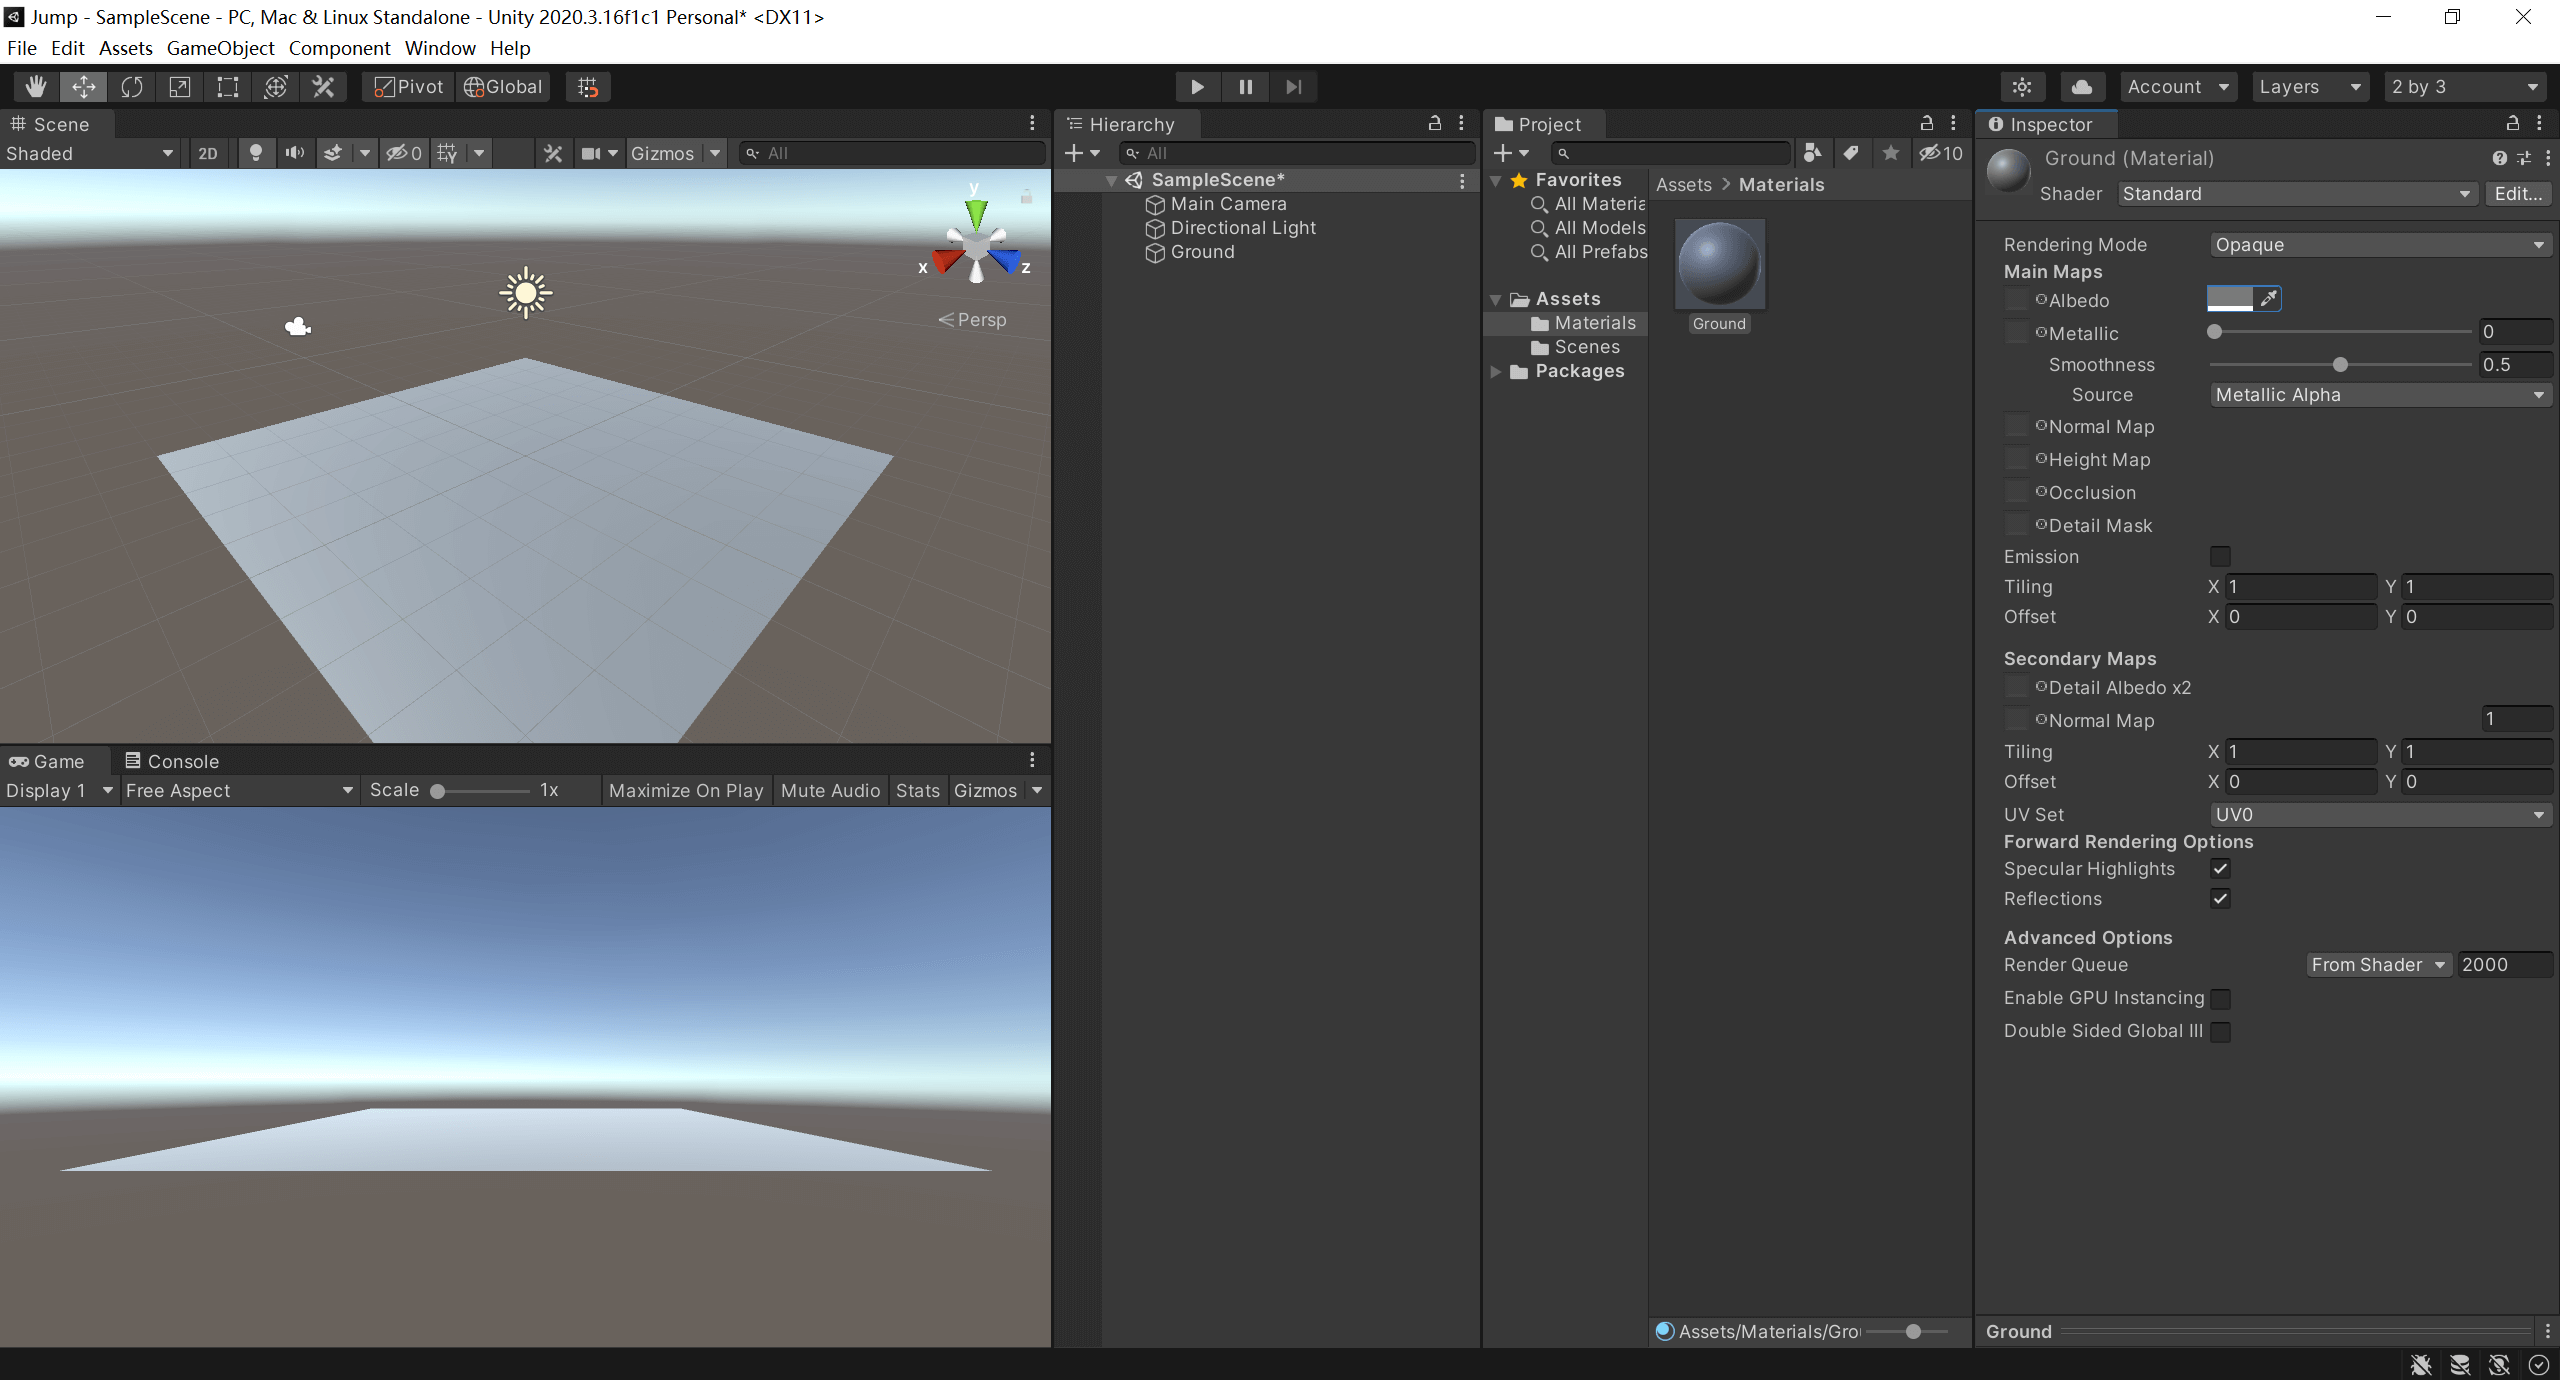2560x1380 pixels.
Task: Open the Rendering Mode dropdown
Action: pyautogui.click(x=2378, y=245)
